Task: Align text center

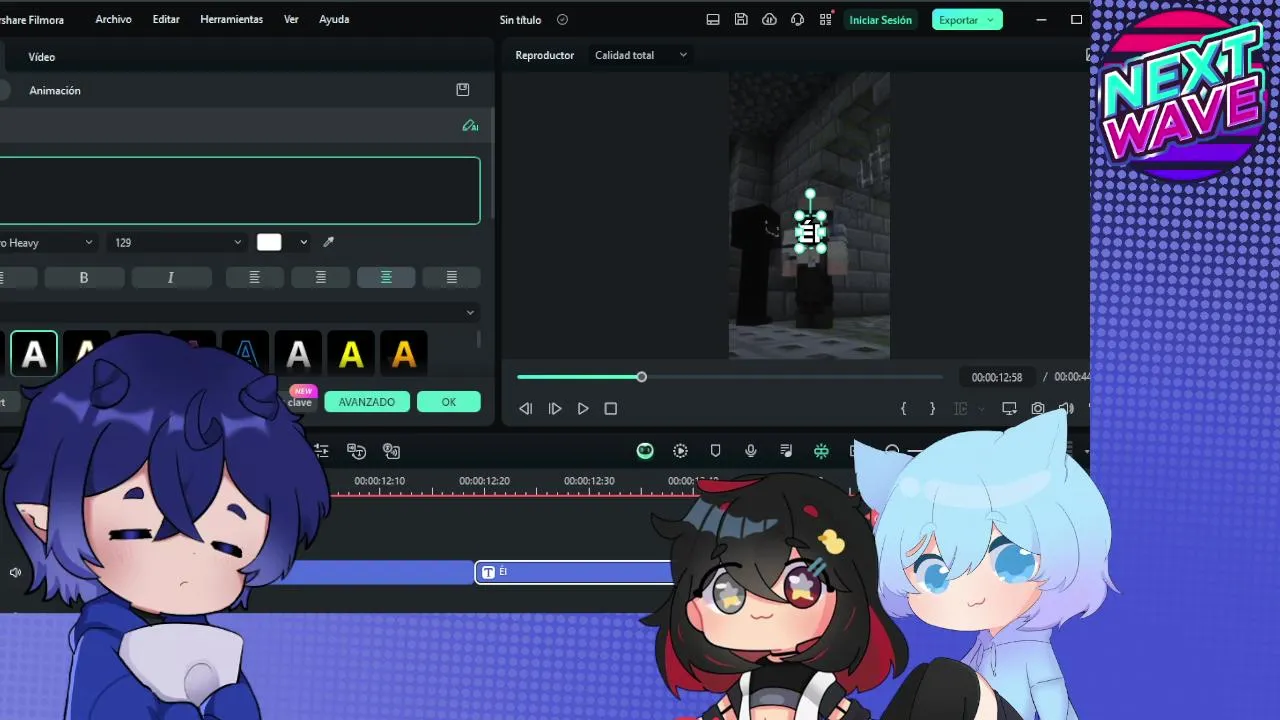Action: click(320, 277)
